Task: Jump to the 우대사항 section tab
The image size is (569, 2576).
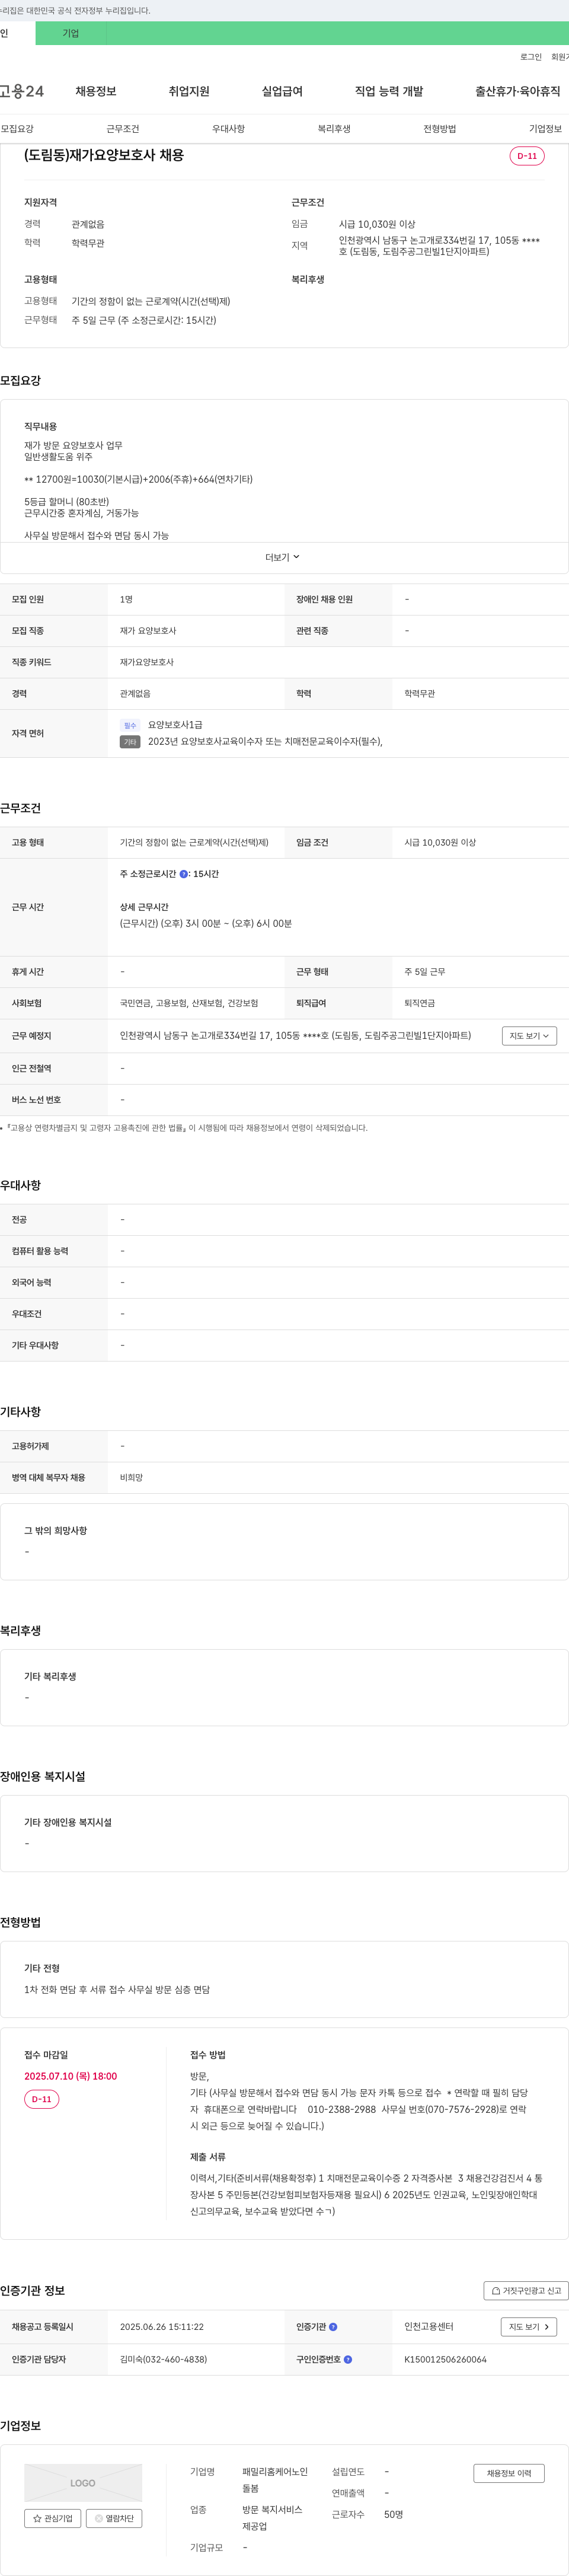Action: [x=228, y=129]
